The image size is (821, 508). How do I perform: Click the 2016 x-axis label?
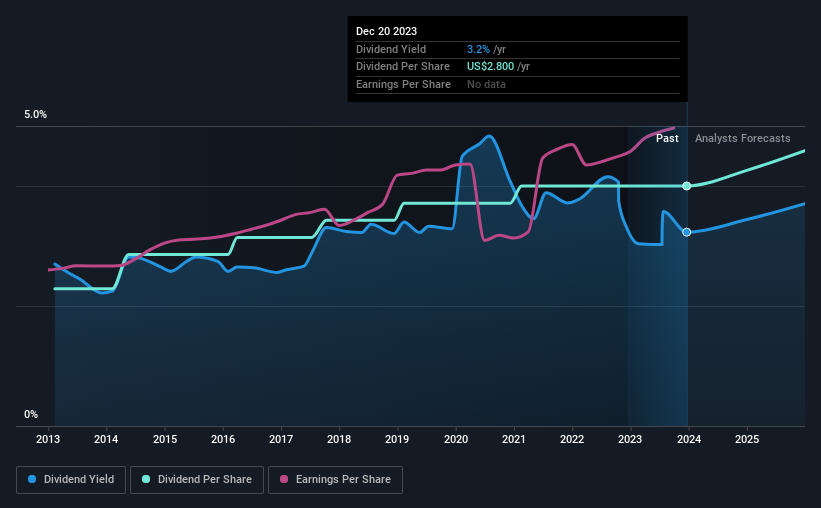pos(223,439)
